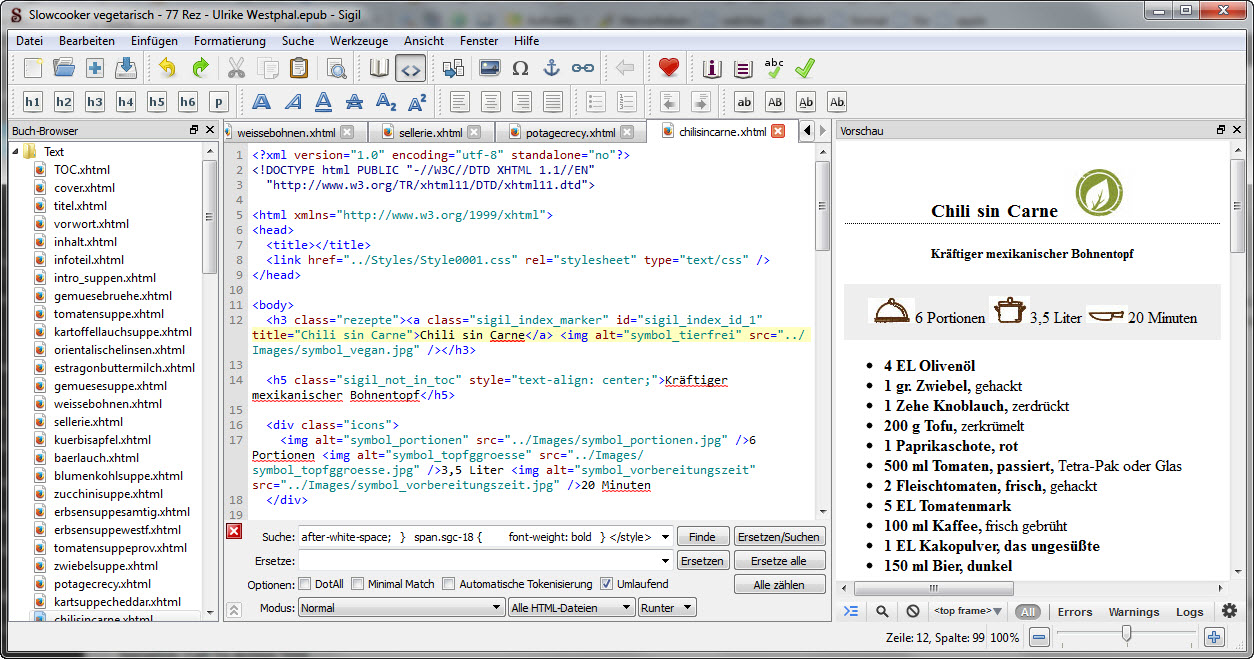Toggle the Minimal Match checkbox
This screenshot has width=1254, height=659.
point(357,584)
